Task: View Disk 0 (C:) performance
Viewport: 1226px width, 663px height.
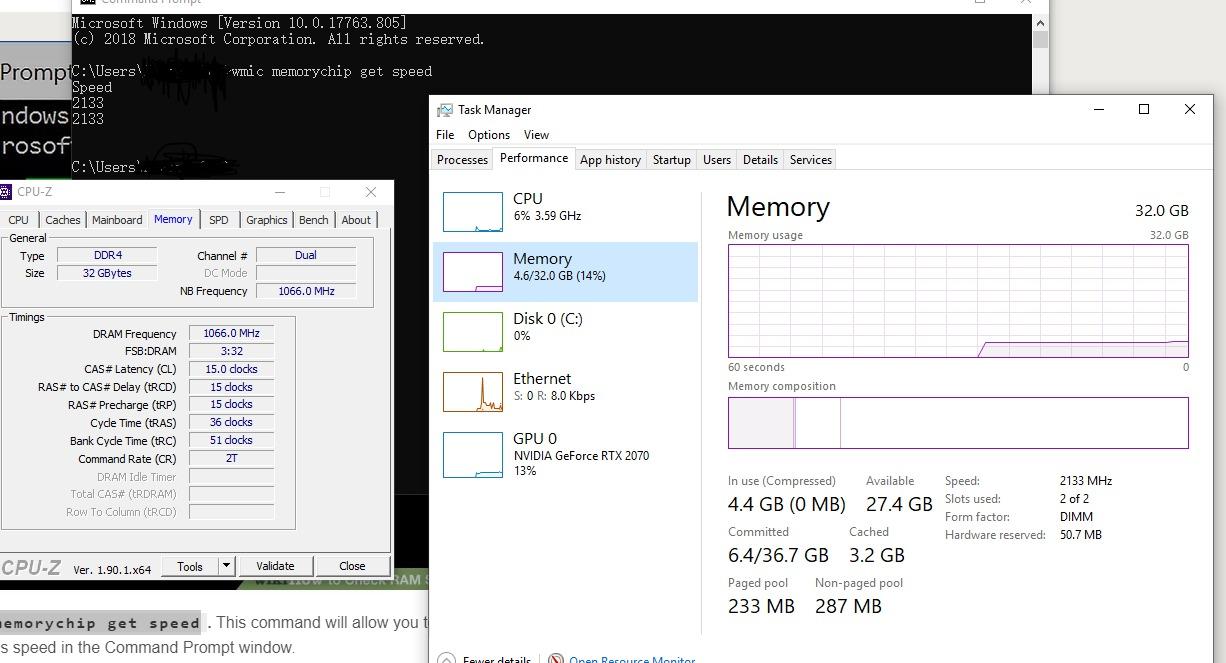Action: (566, 331)
